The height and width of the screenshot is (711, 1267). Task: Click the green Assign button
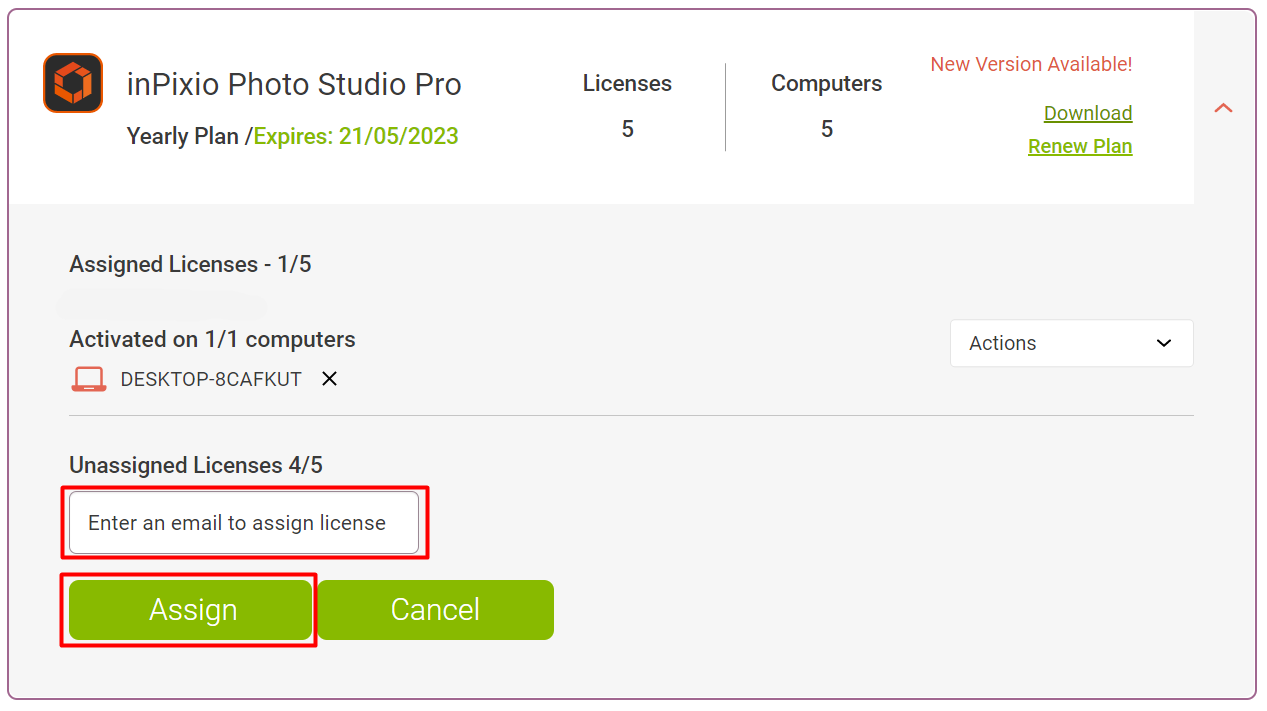tap(190, 609)
